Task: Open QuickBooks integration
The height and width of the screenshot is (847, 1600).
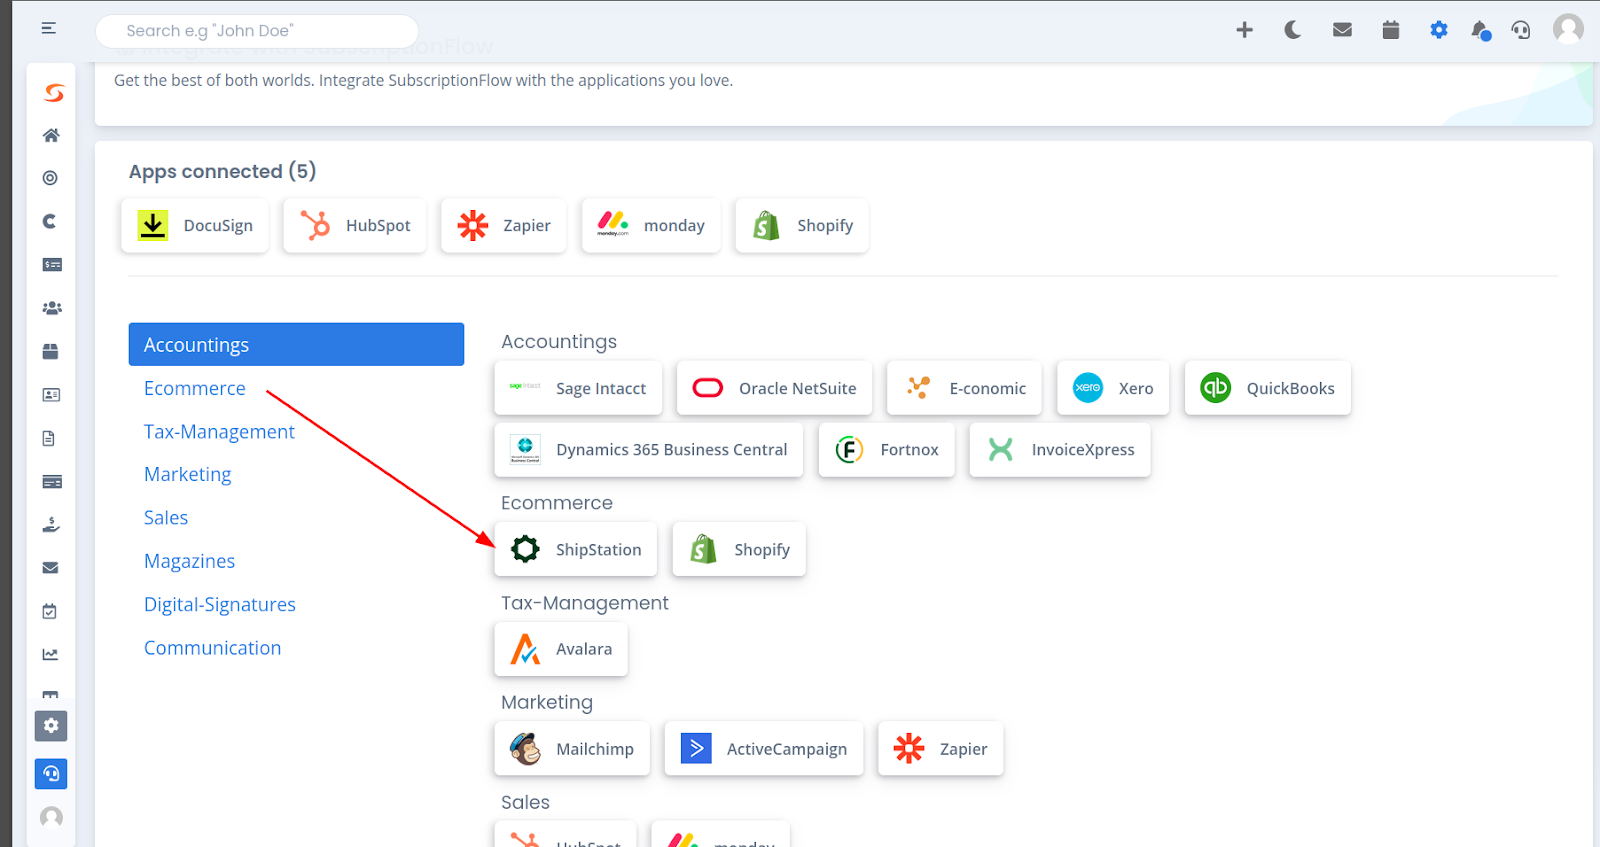Action: 1268,388
